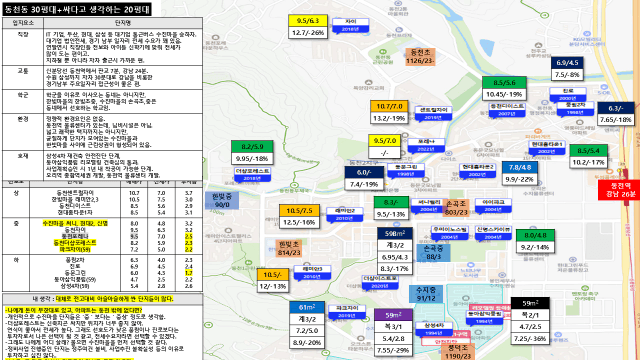Click the 5.4/2.8 cell
The height and width of the screenshot is (360, 640).
point(393,339)
